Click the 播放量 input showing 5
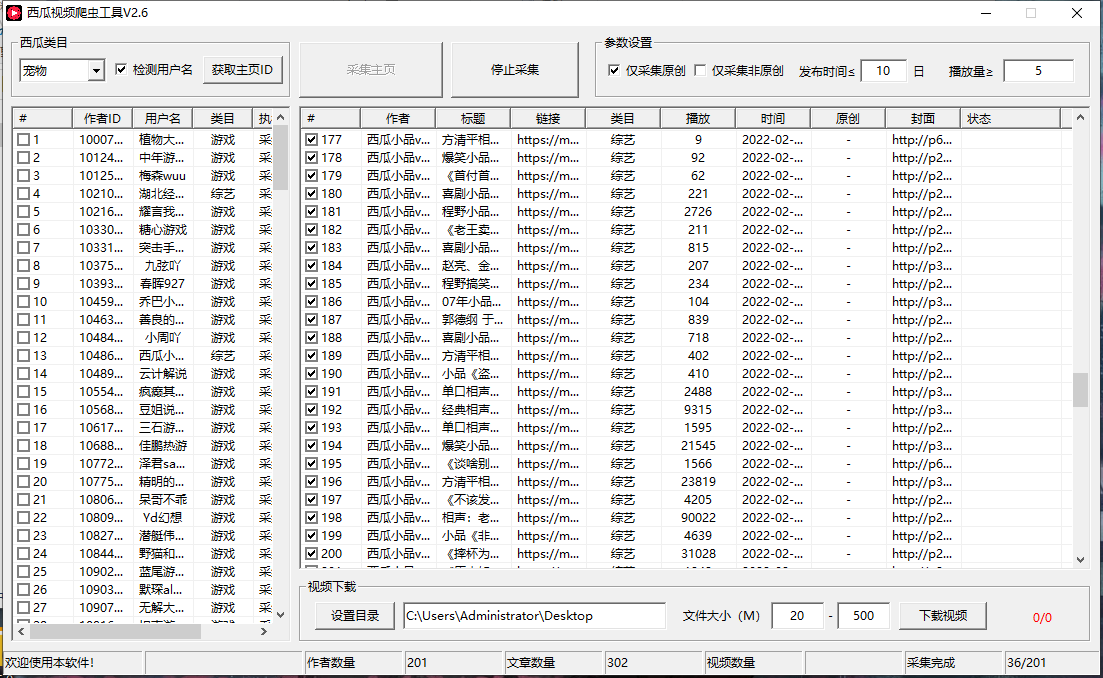 click(x=1038, y=70)
